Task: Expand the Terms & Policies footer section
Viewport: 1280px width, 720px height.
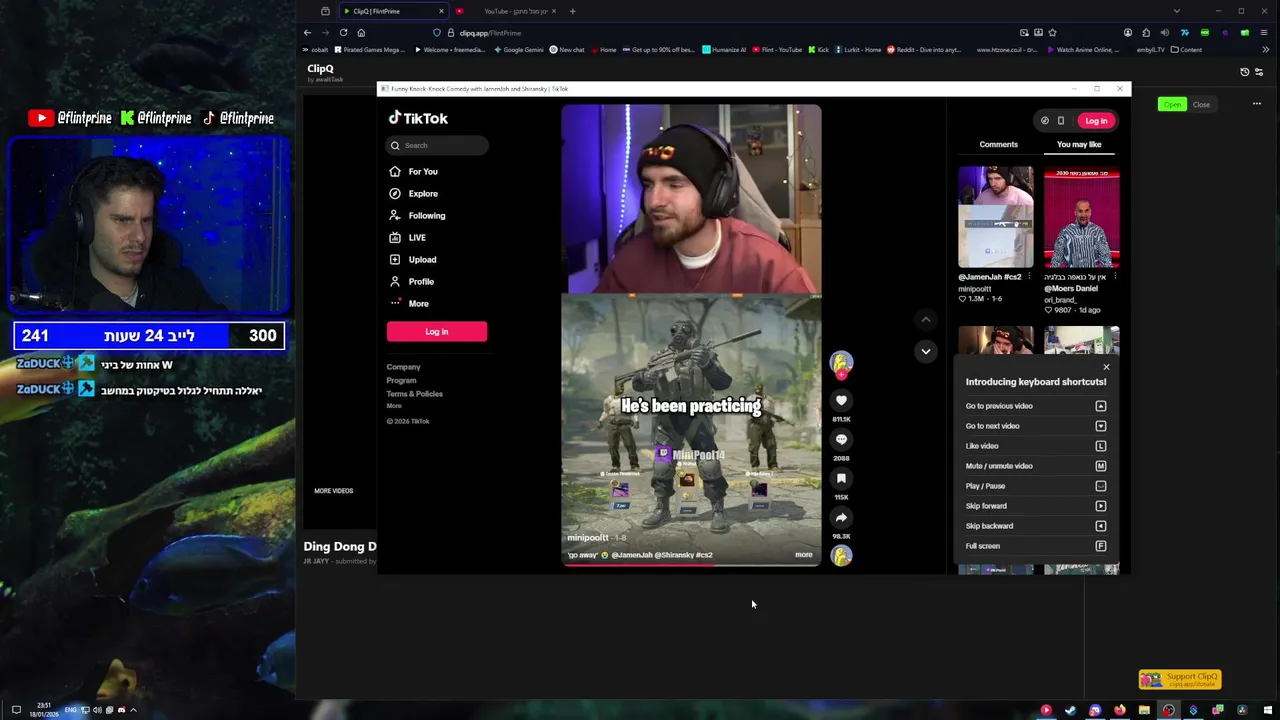Action: tap(415, 394)
